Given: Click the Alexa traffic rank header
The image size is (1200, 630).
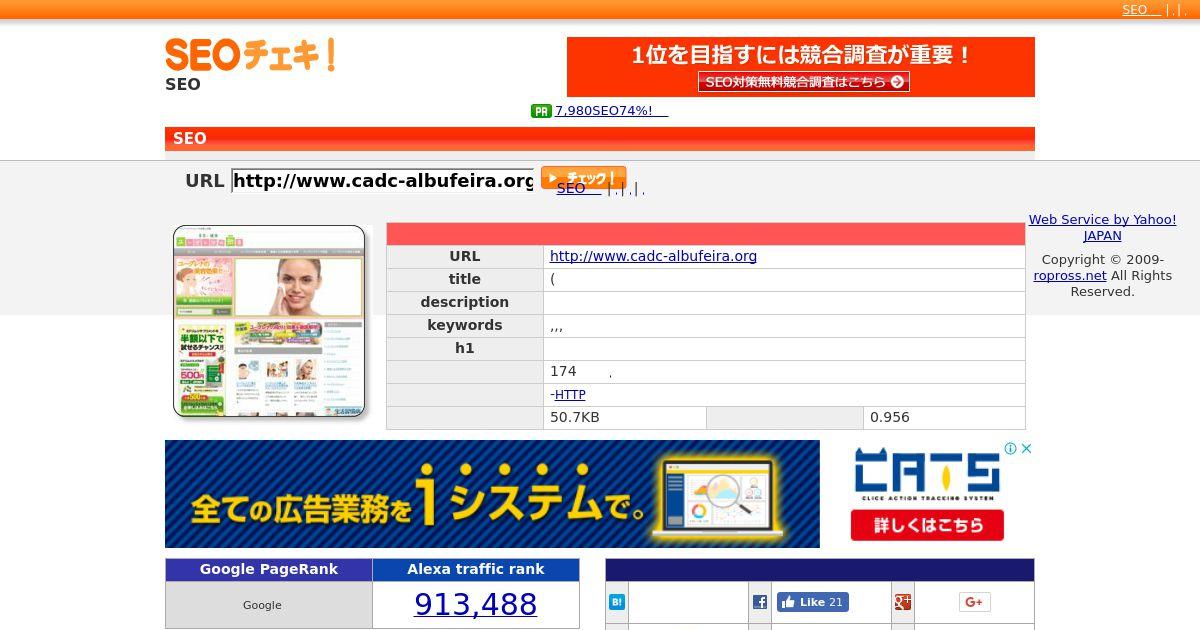Looking at the screenshot, I should coord(476,569).
